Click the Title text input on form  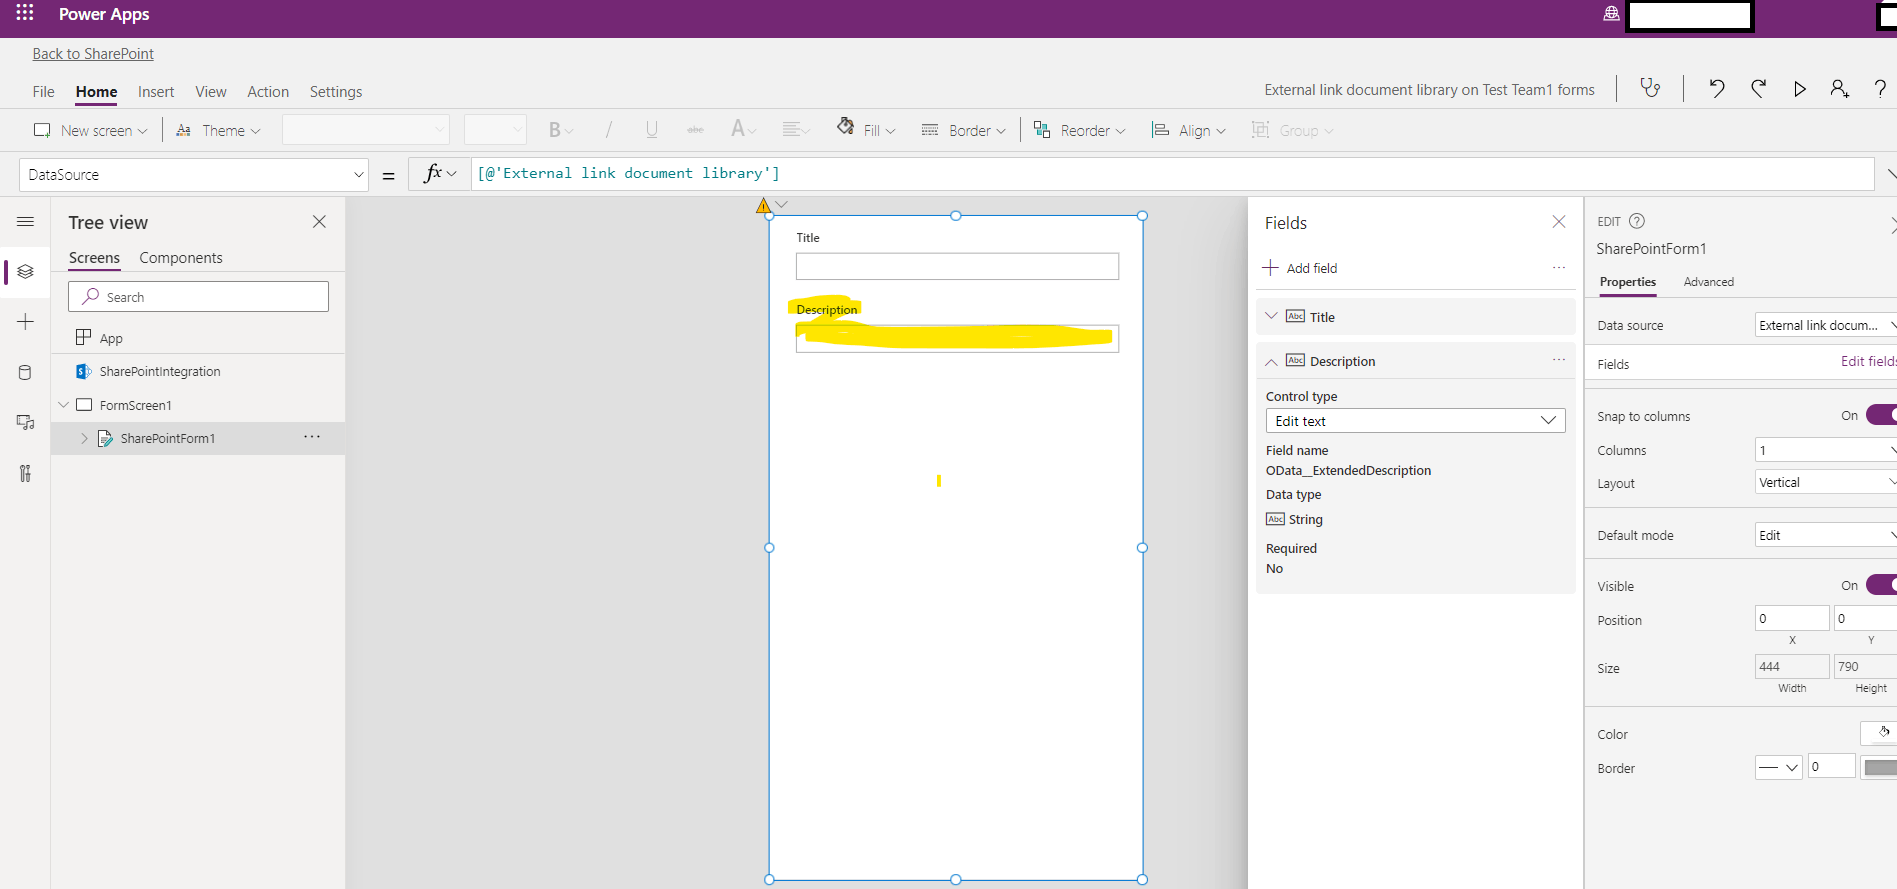(957, 266)
